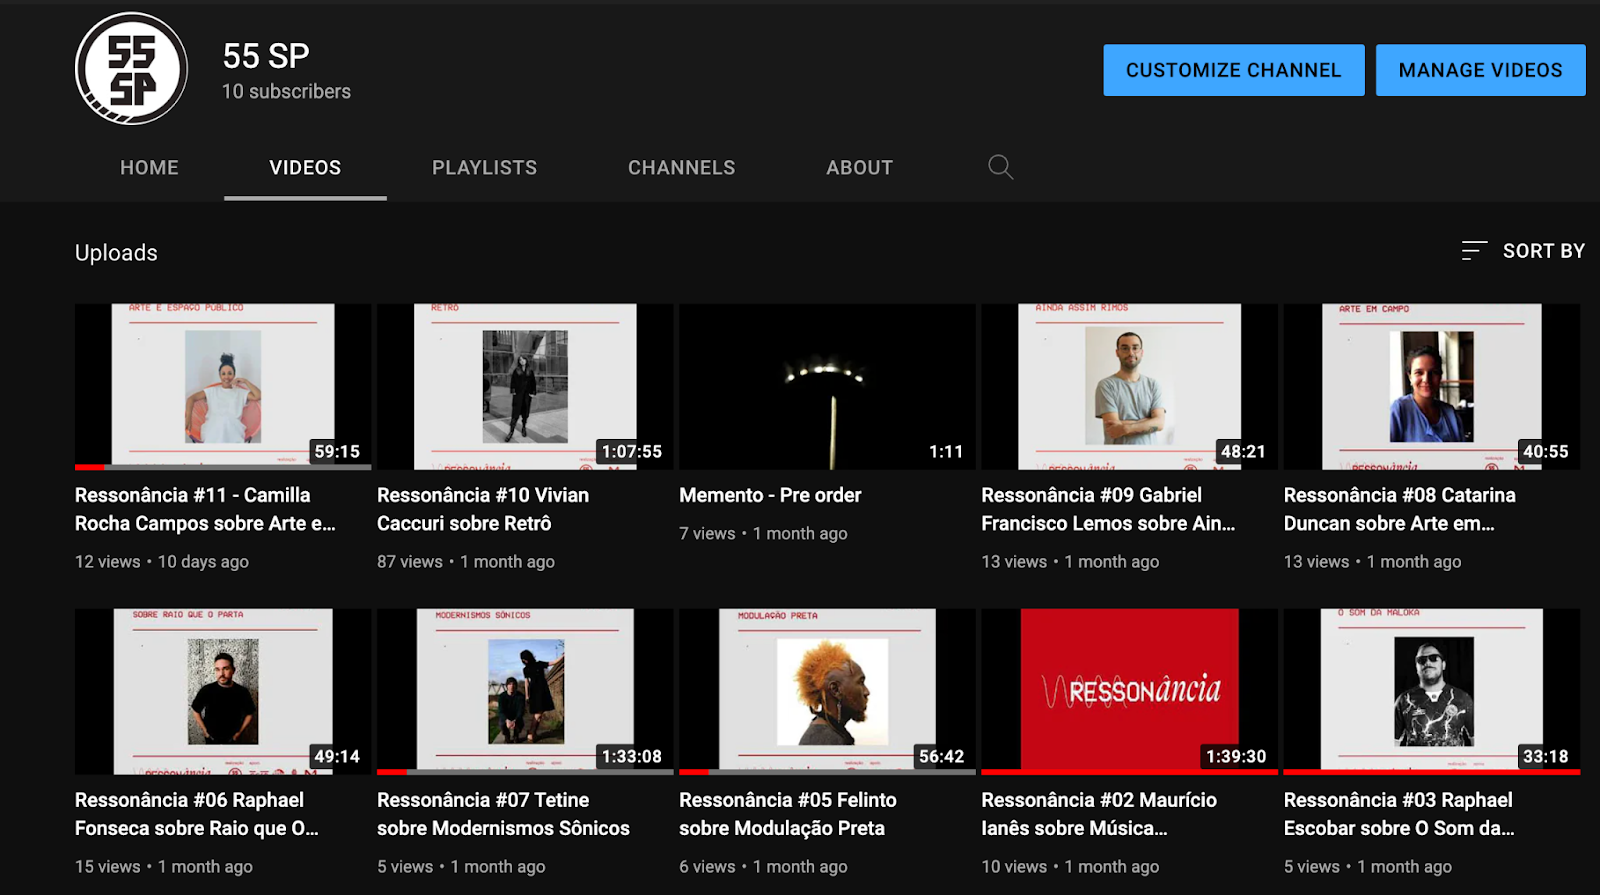Click the Customize Channel button
Viewport: 1600px width, 895px height.
coord(1234,70)
